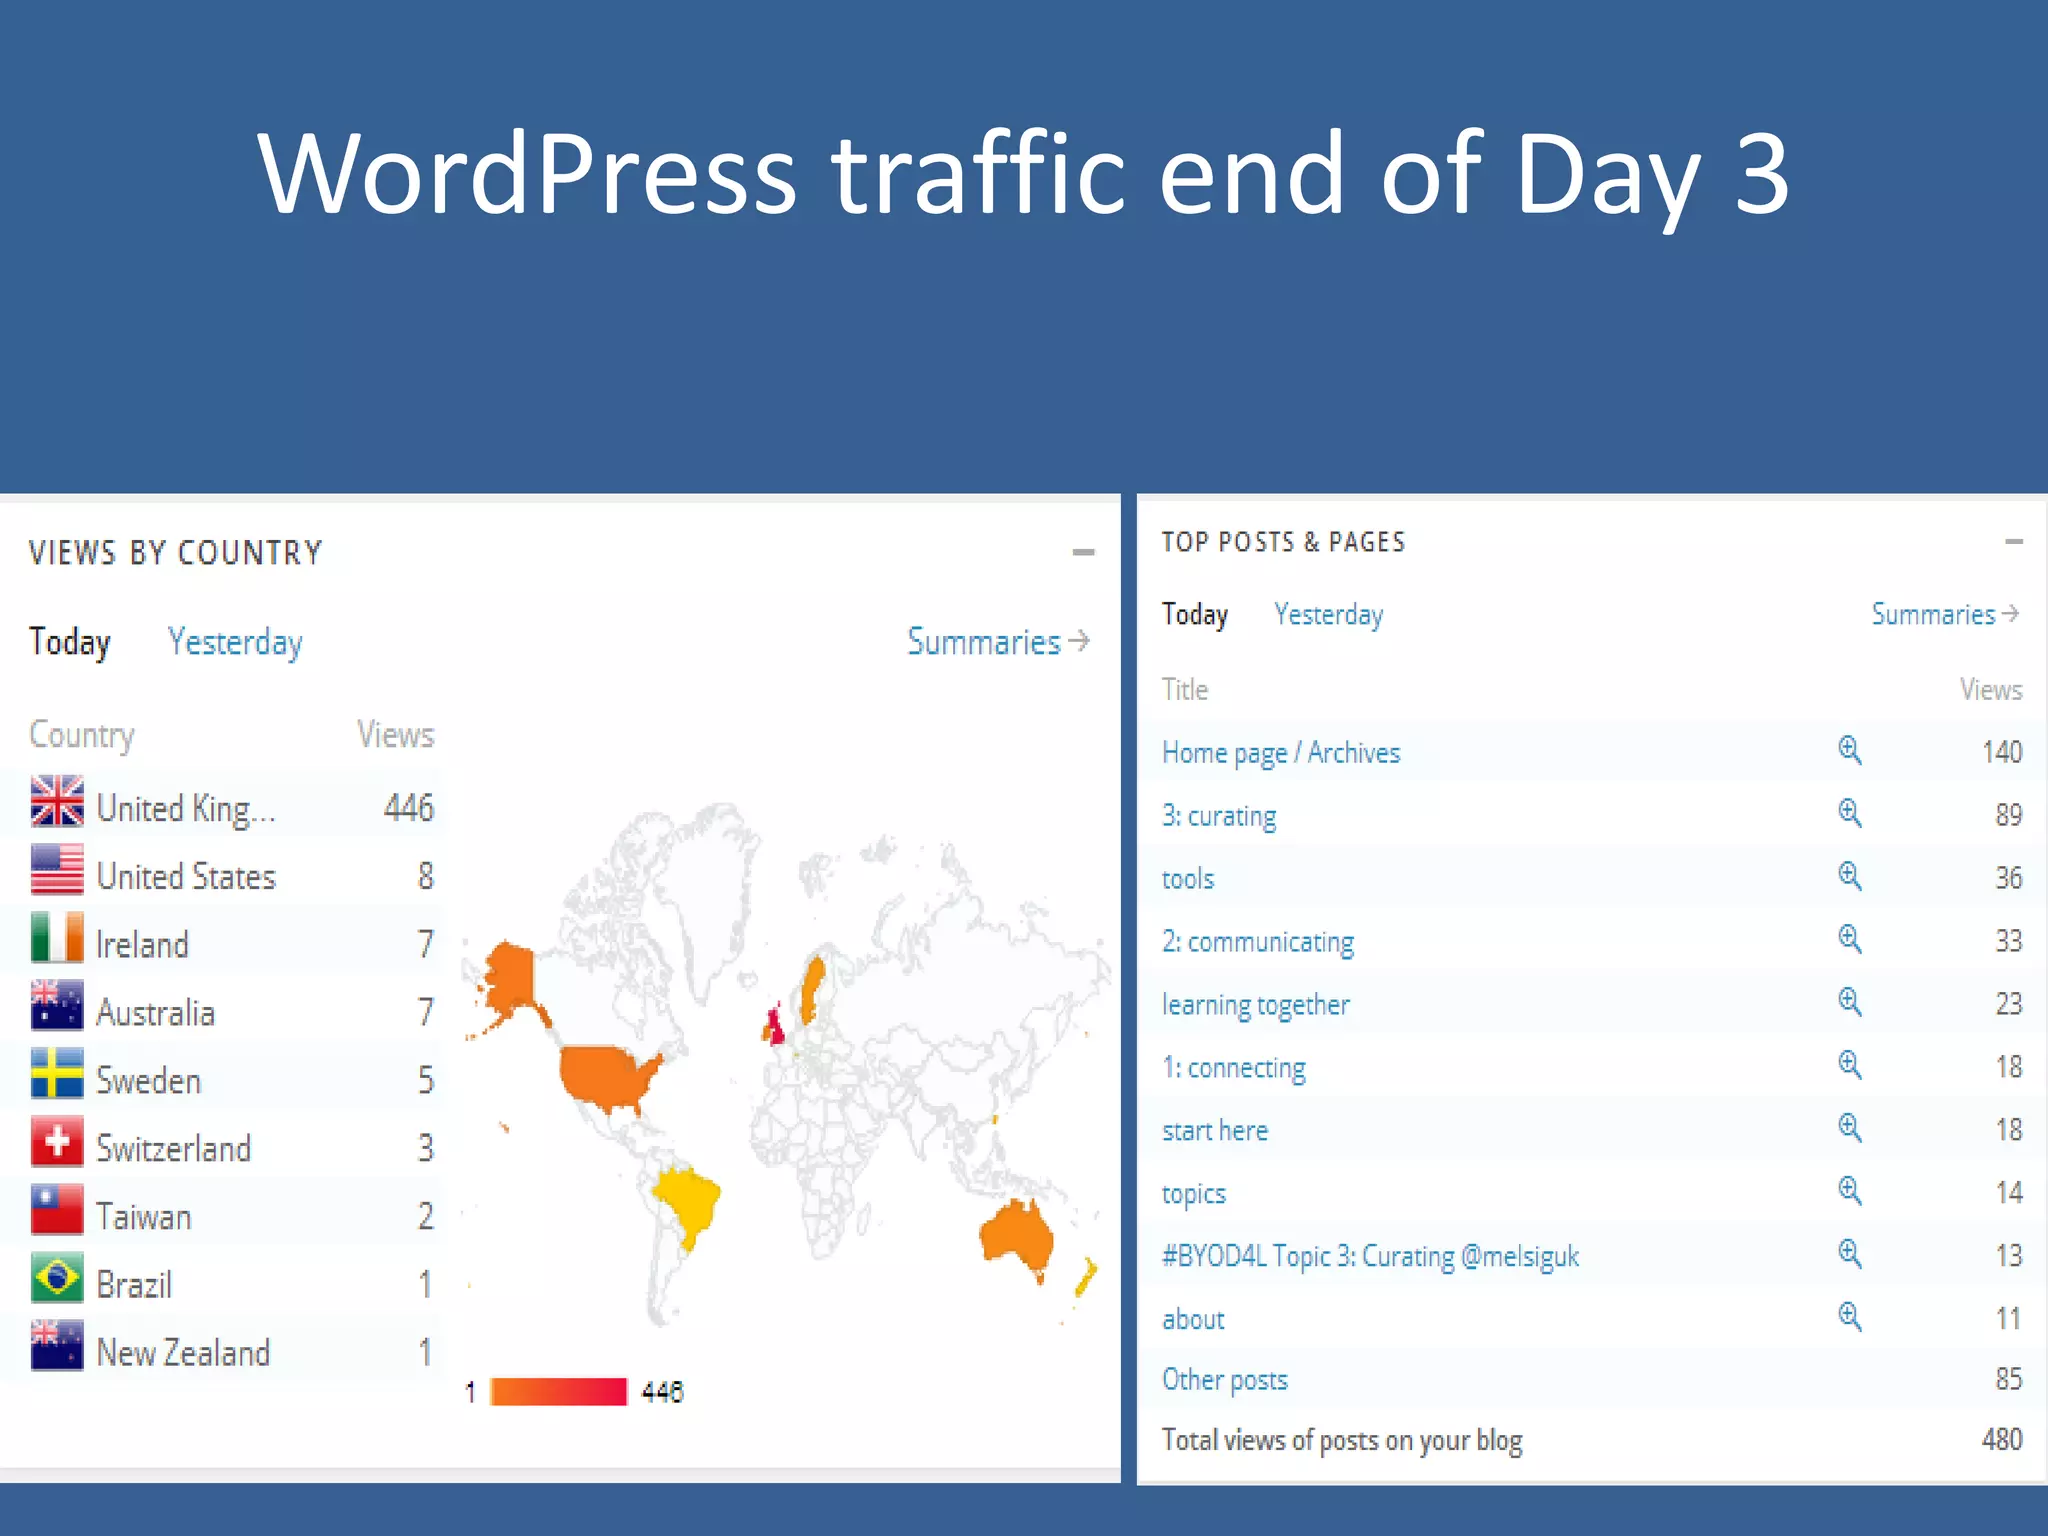
Task: Click the Switzerland country name
Action: coord(173,1149)
